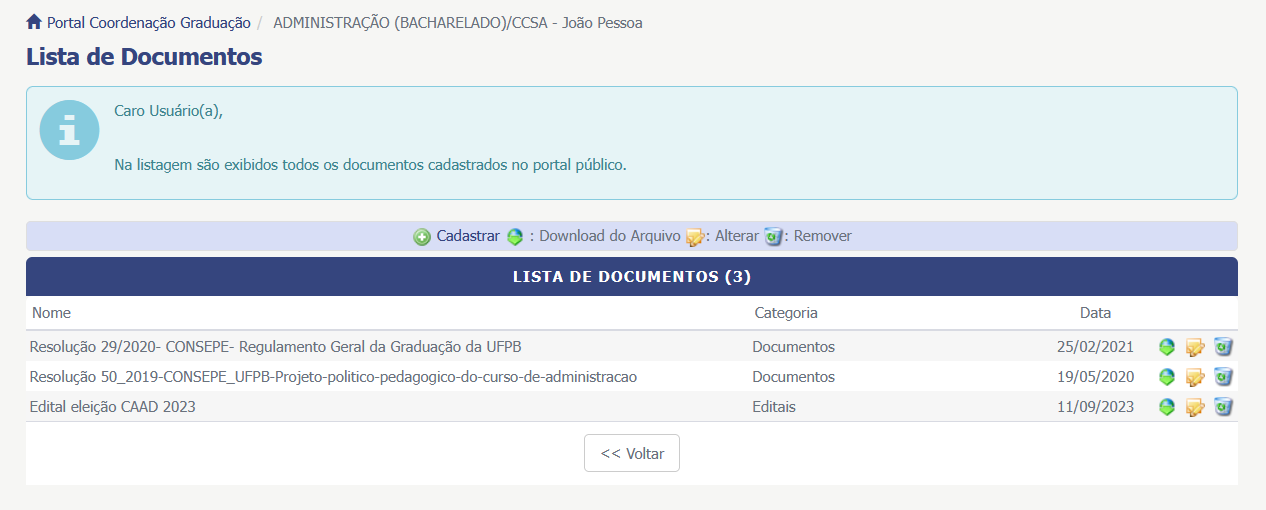Remove the Edital eleição CAAD 2023 document

click(x=1223, y=407)
